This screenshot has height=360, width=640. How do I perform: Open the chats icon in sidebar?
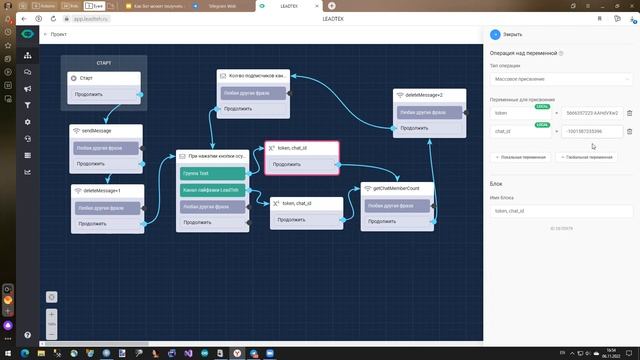(27, 72)
